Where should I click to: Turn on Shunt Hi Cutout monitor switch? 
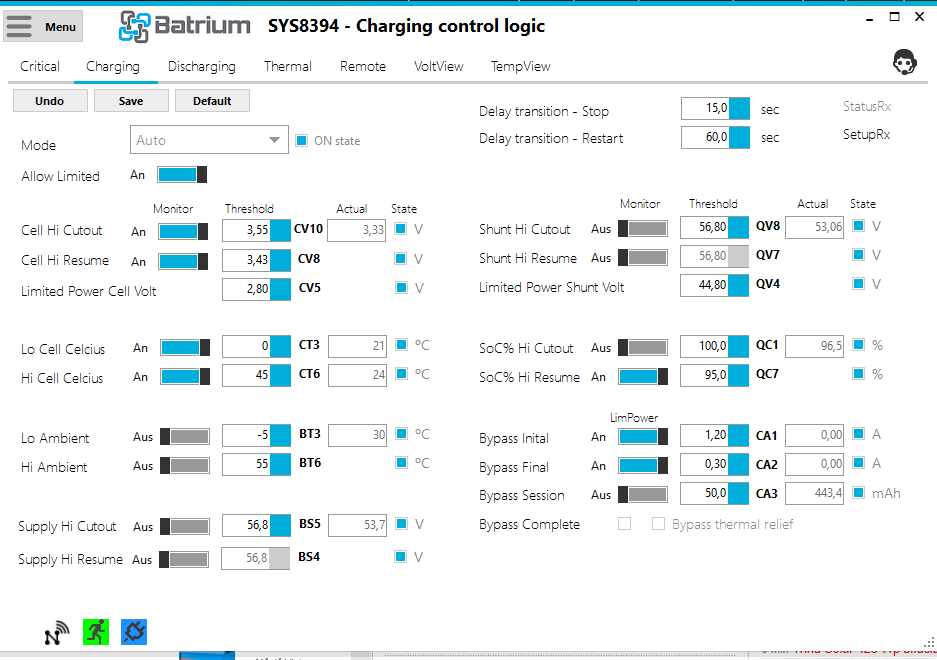coord(642,228)
